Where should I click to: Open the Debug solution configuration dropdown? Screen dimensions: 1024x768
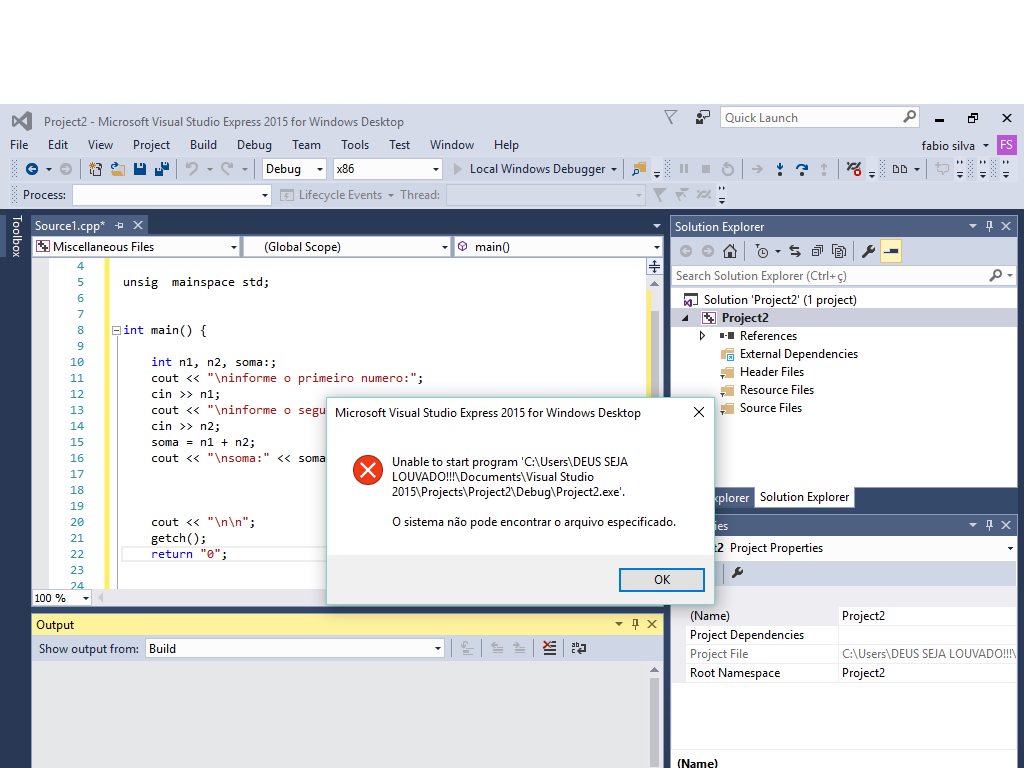pyautogui.click(x=294, y=169)
